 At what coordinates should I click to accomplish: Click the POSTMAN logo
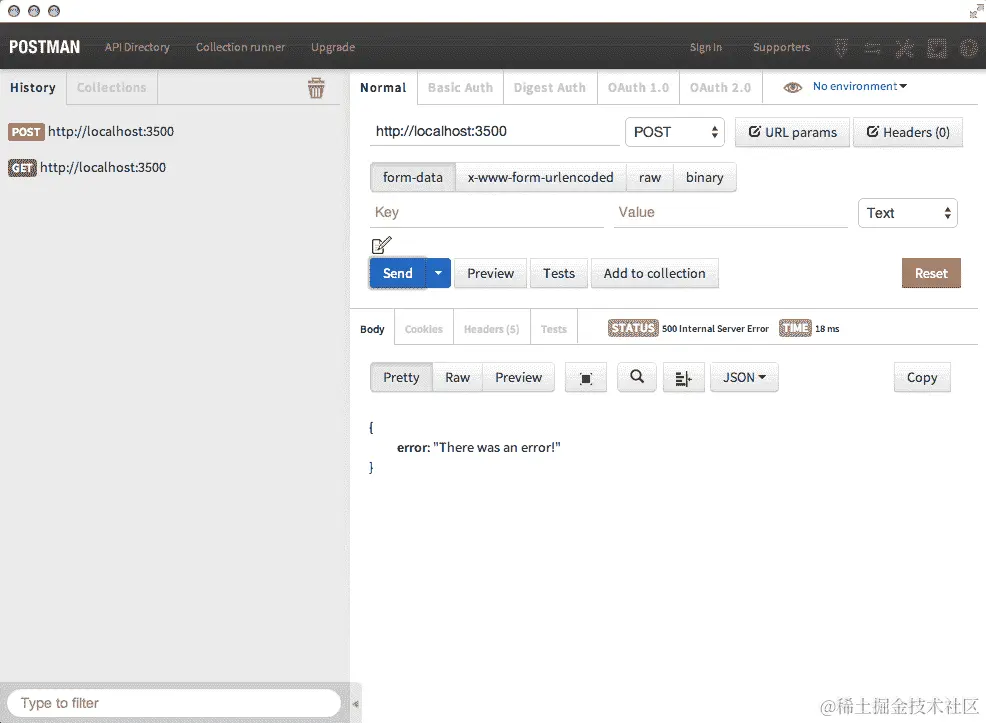coord(45,47)
